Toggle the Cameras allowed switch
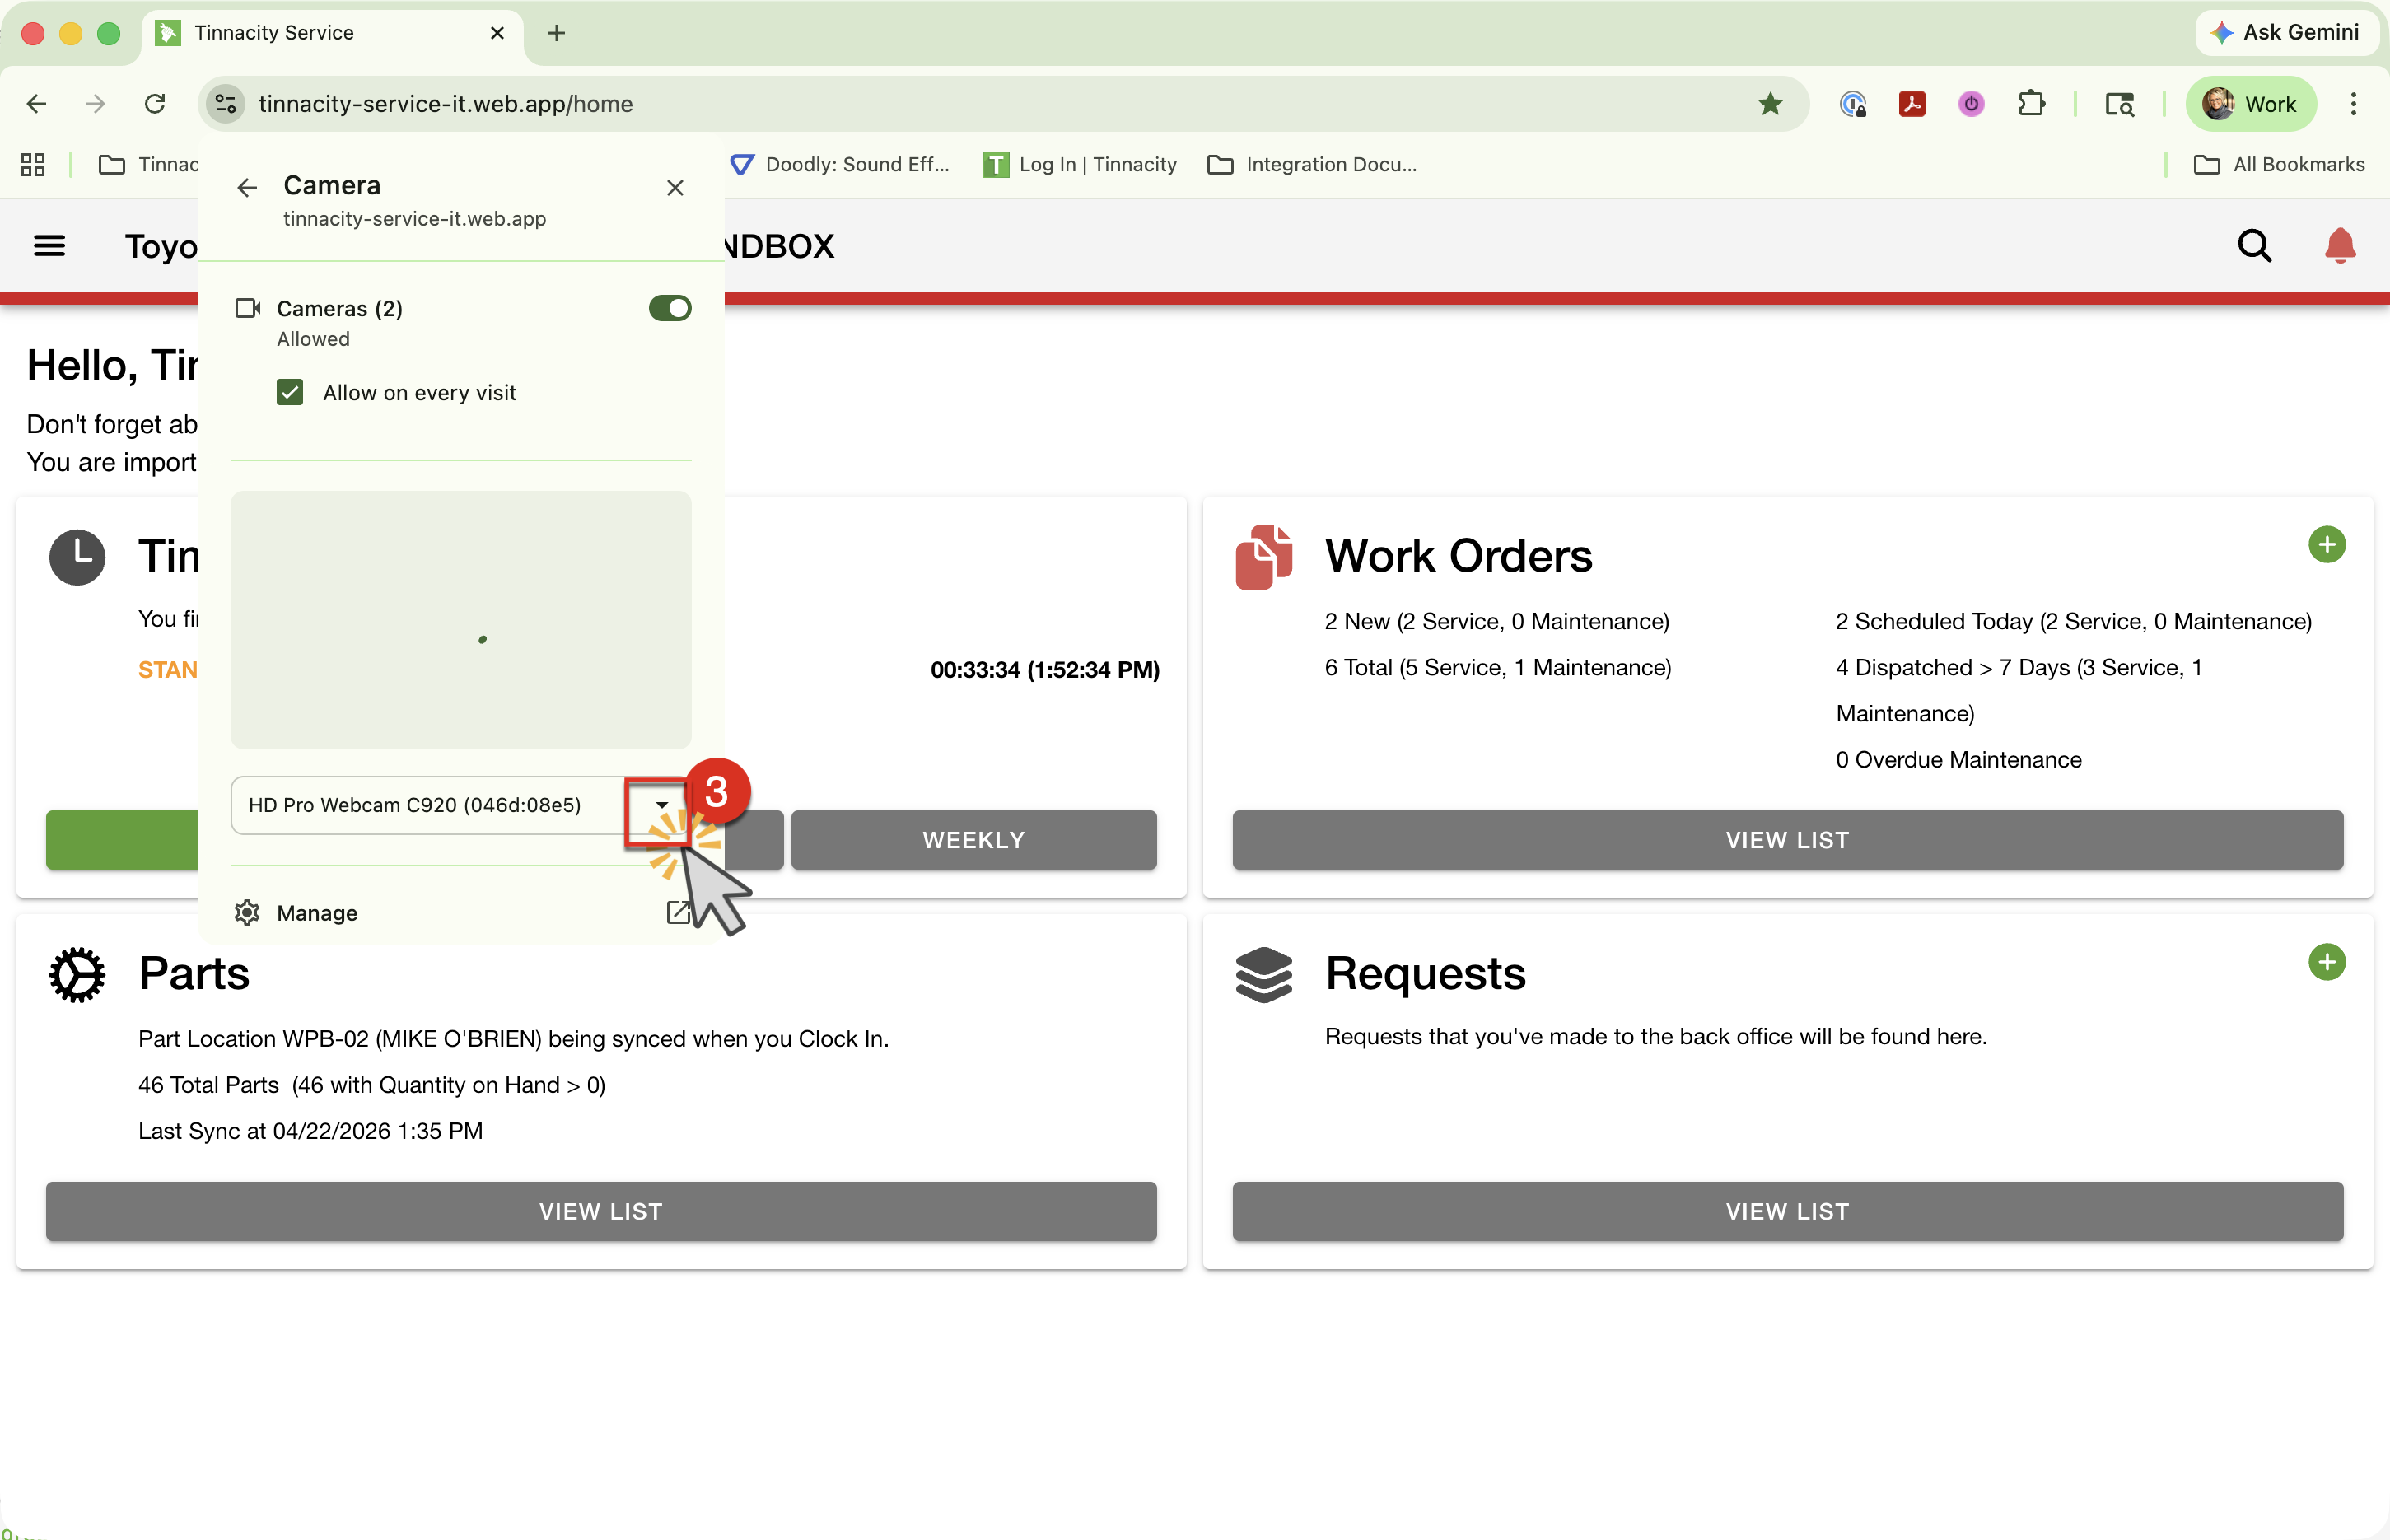Viewport: 2390px width, 1540px height. 669,308
